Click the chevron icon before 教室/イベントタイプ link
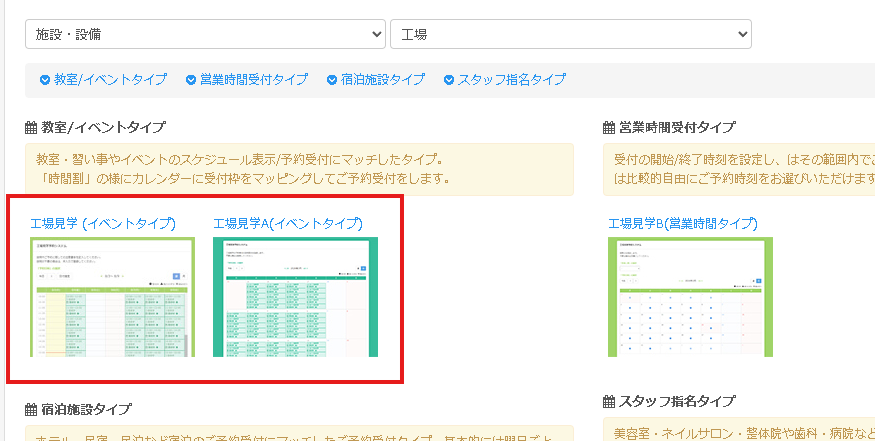The width and height of the screenshot is (875, 441). pyautogui.click(x=45, y=80)
